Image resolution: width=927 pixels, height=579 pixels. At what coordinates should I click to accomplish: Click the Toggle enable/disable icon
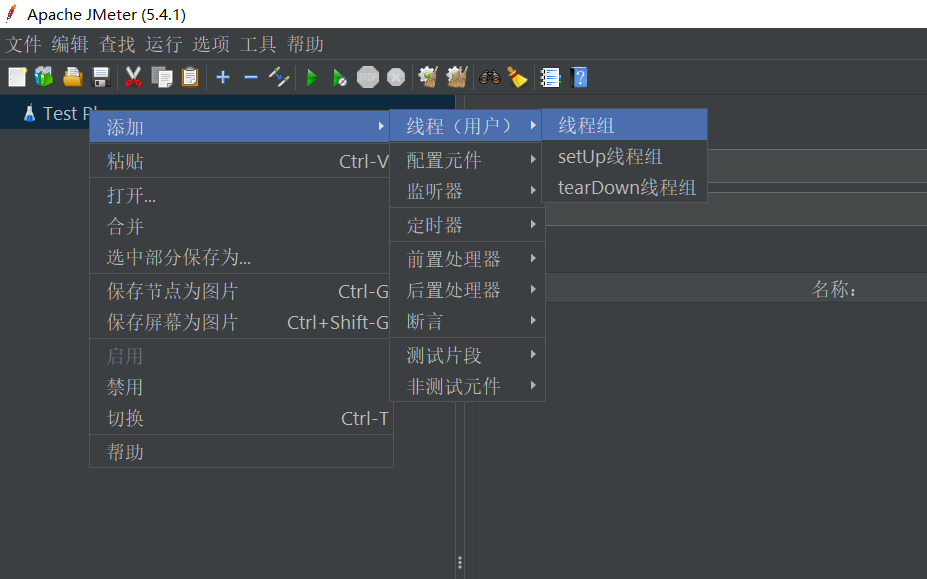click(x=278, y=77)
